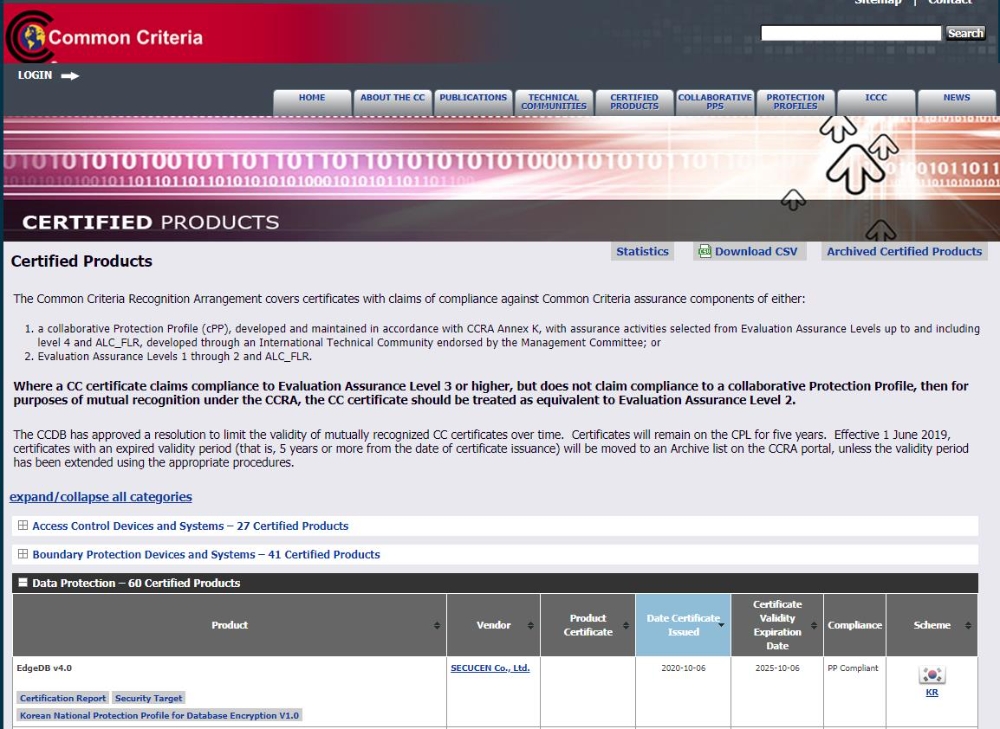The image size is (1000, 729).
Task: Sort by Product column arrows
Action: (x=437, y=626)
